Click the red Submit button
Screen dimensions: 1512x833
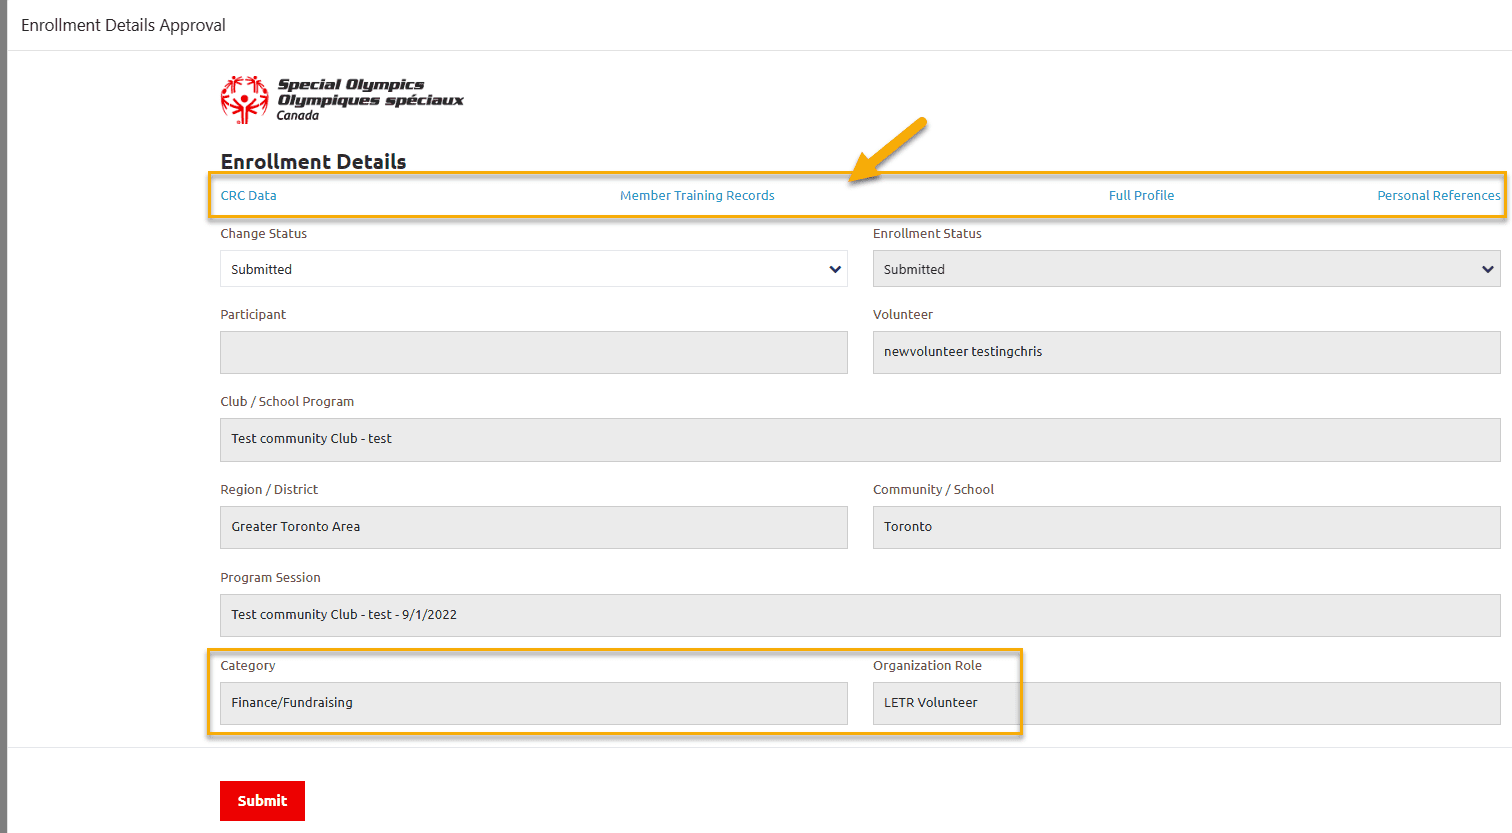[x=262, y=801]
